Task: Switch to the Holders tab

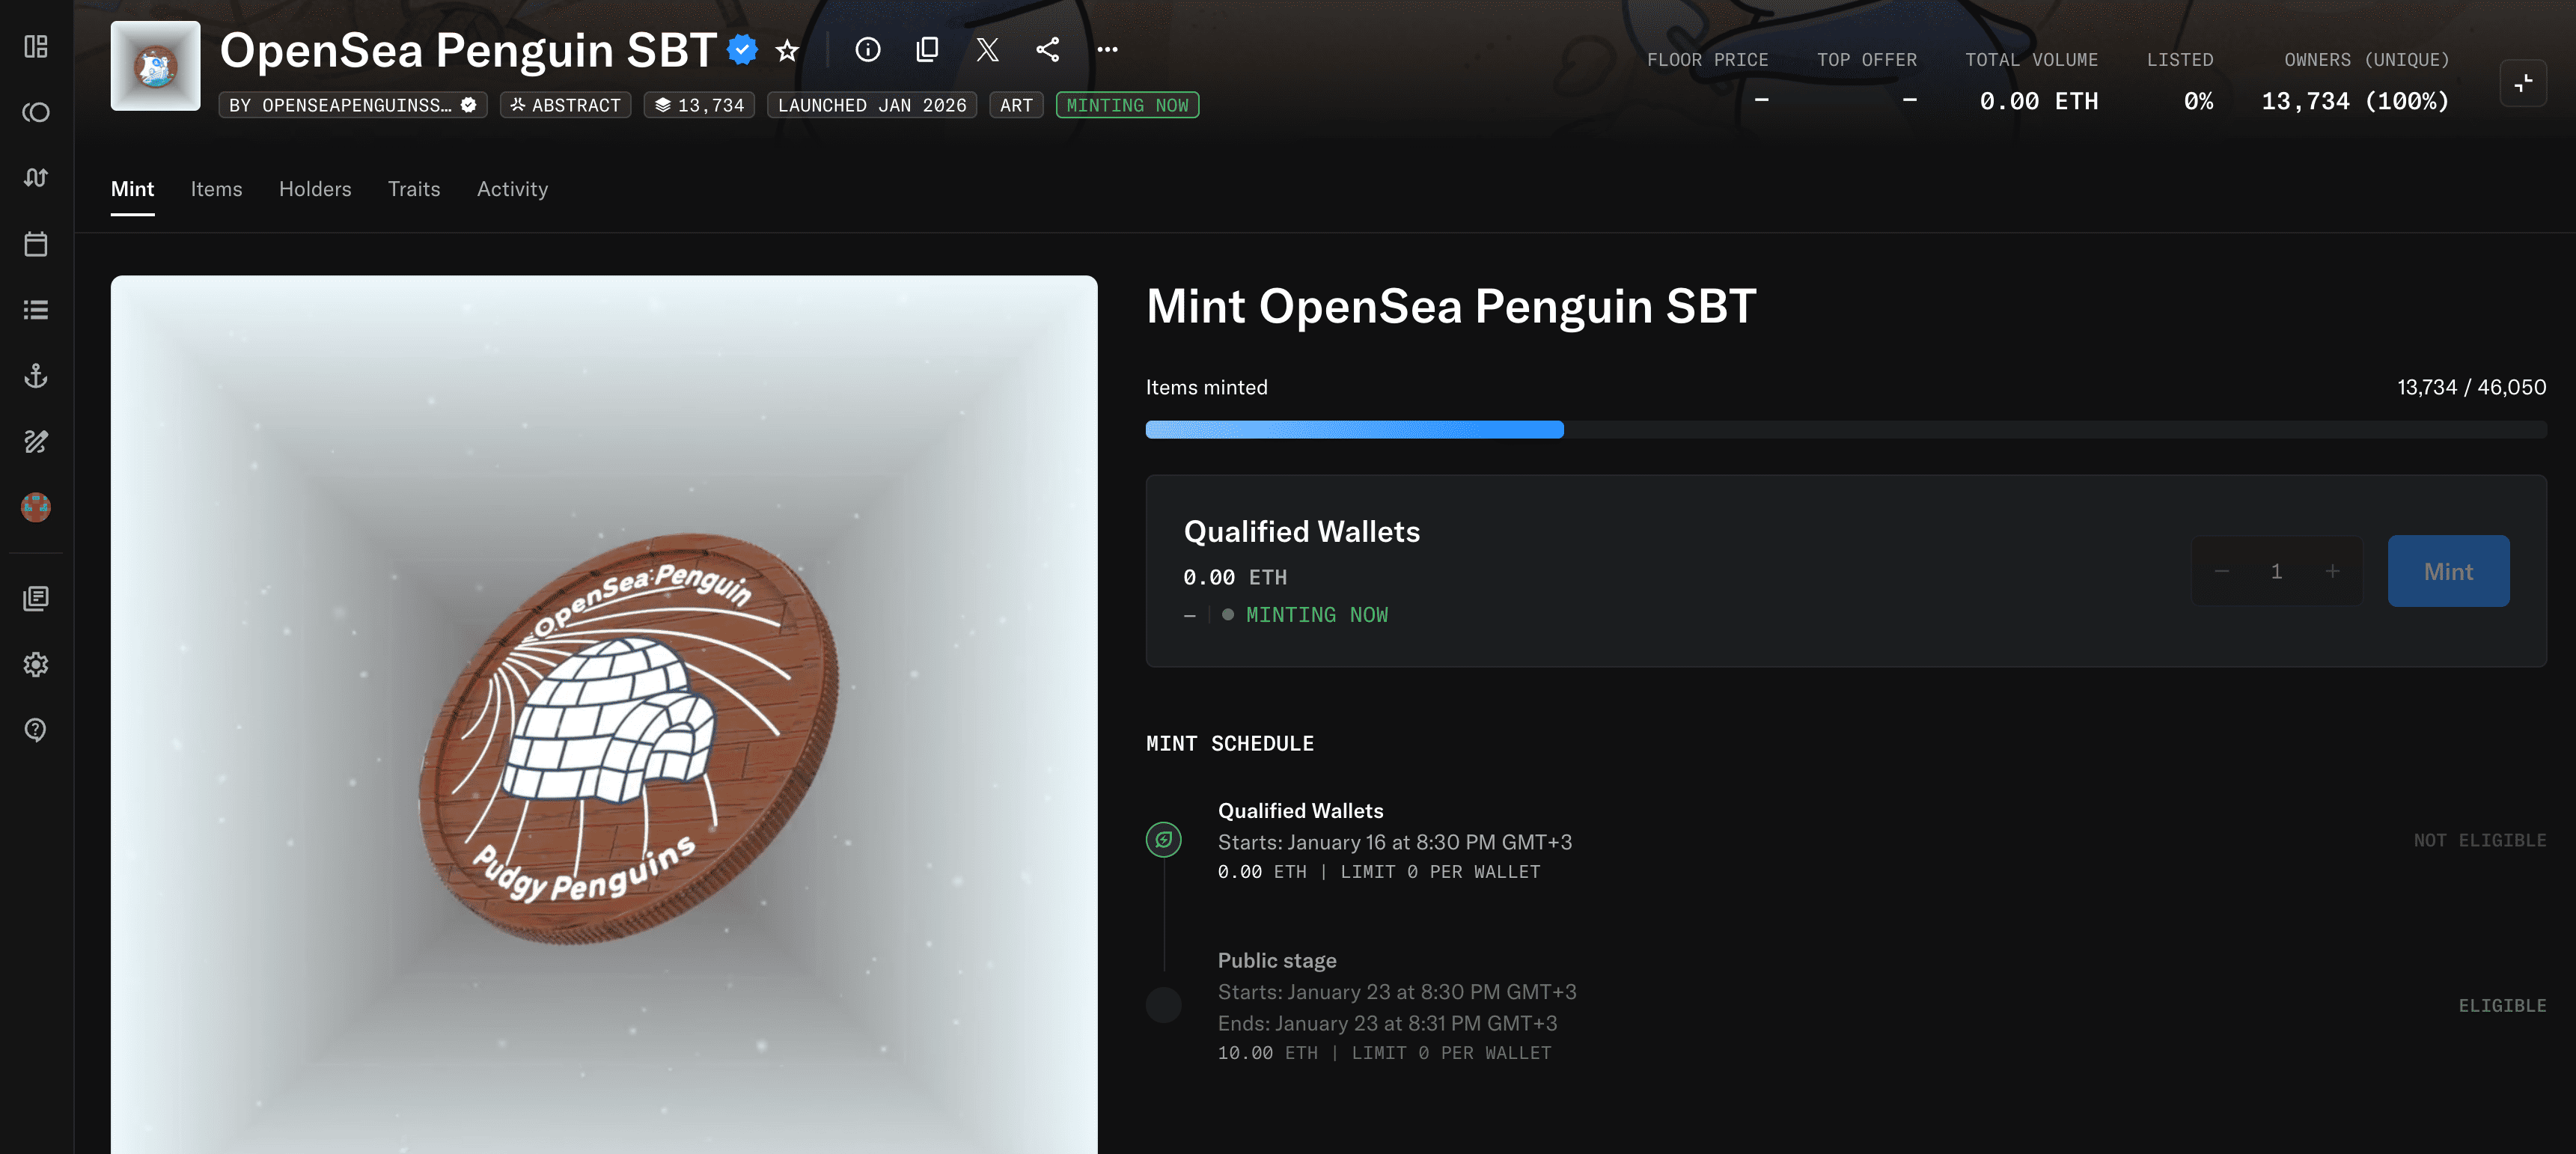Action: coord(315,189)
